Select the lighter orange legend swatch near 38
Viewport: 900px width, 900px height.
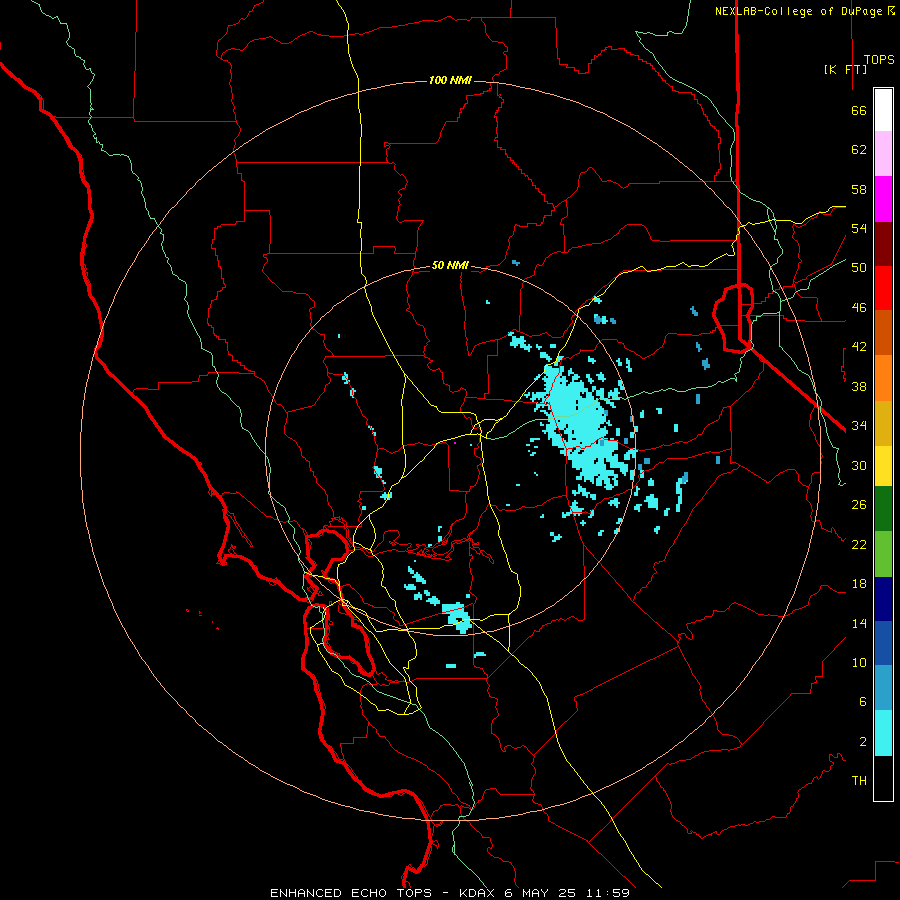(x=883, y=378)
